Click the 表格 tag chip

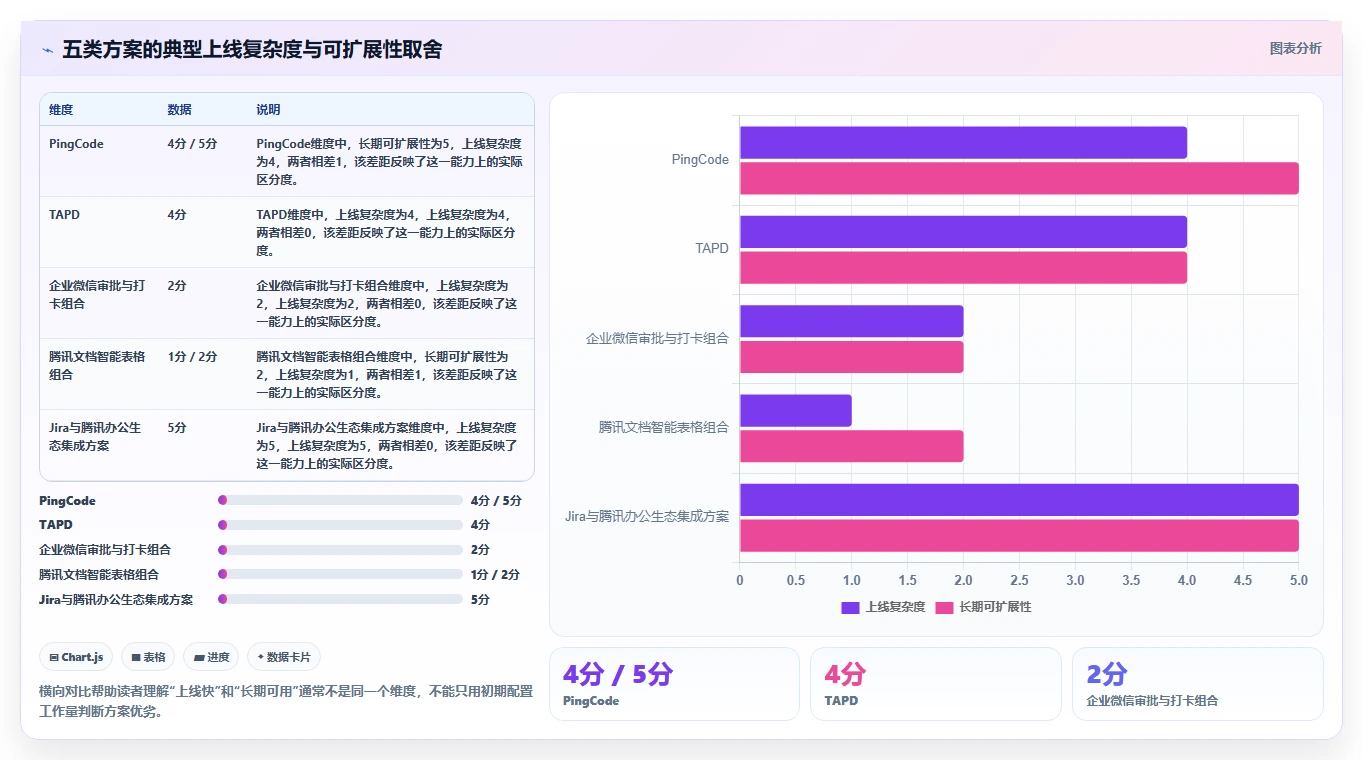(148, 657)
